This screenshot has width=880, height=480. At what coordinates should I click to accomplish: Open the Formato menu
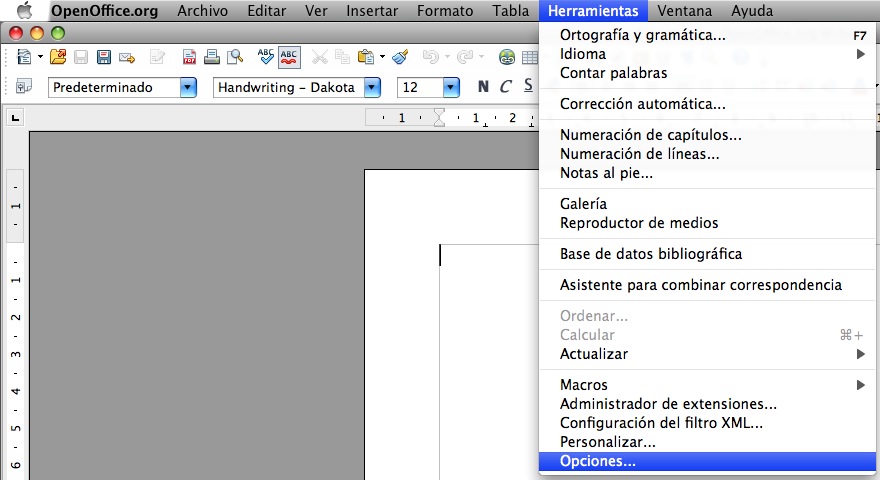click(x=445, y=11)
